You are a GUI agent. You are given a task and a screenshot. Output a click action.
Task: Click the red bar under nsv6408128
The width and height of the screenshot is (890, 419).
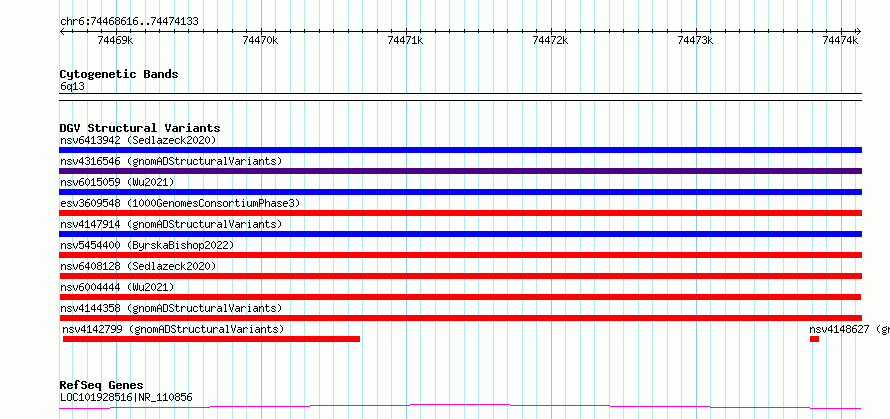[x=460, y=276]
